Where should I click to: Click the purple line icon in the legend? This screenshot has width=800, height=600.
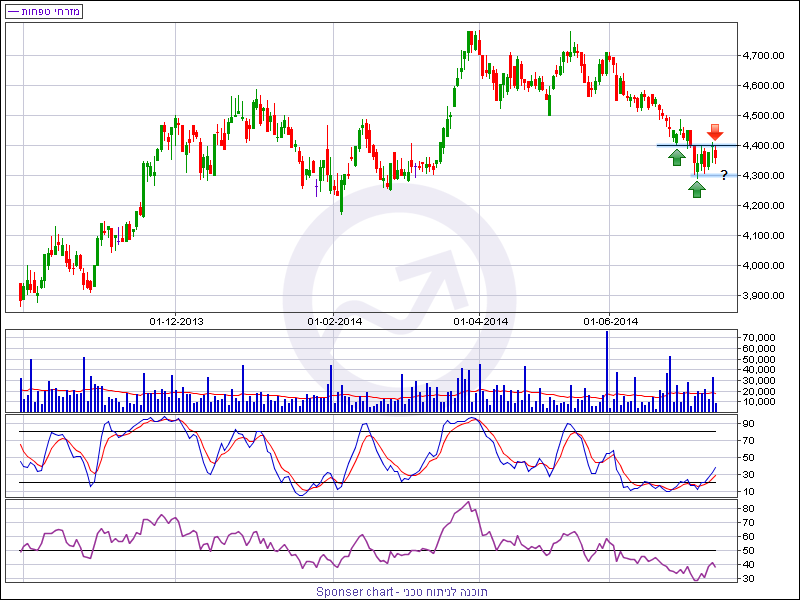tap(12, 11)
